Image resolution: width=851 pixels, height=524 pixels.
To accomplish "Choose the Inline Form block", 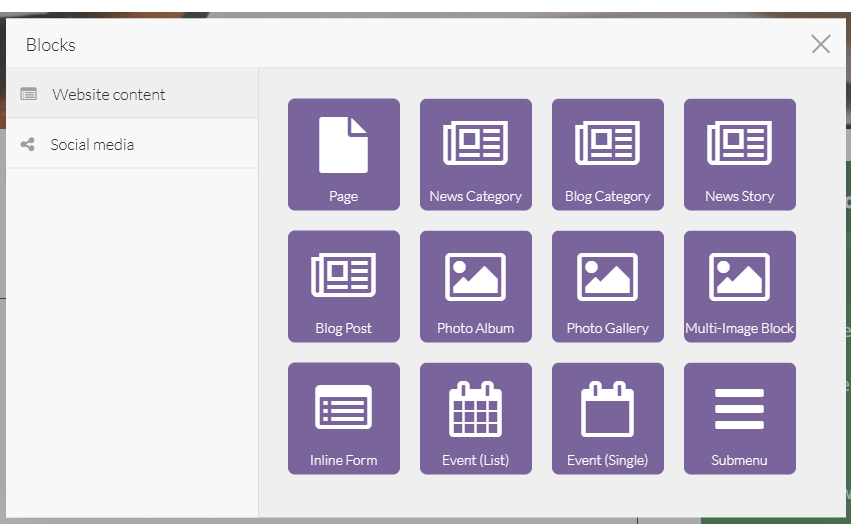I will tap(343, 418).
